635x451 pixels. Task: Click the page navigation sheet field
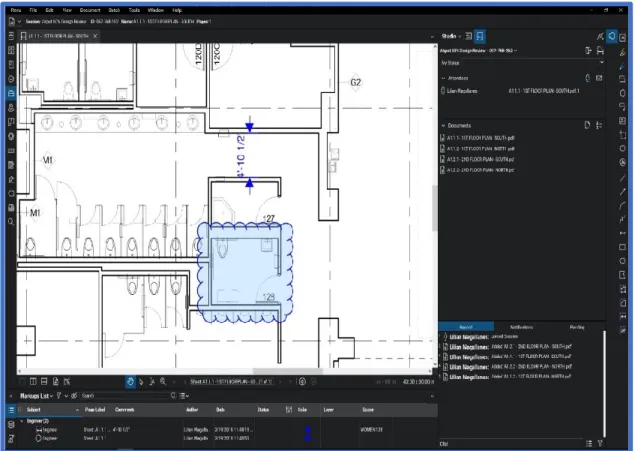tap(232, 382)
